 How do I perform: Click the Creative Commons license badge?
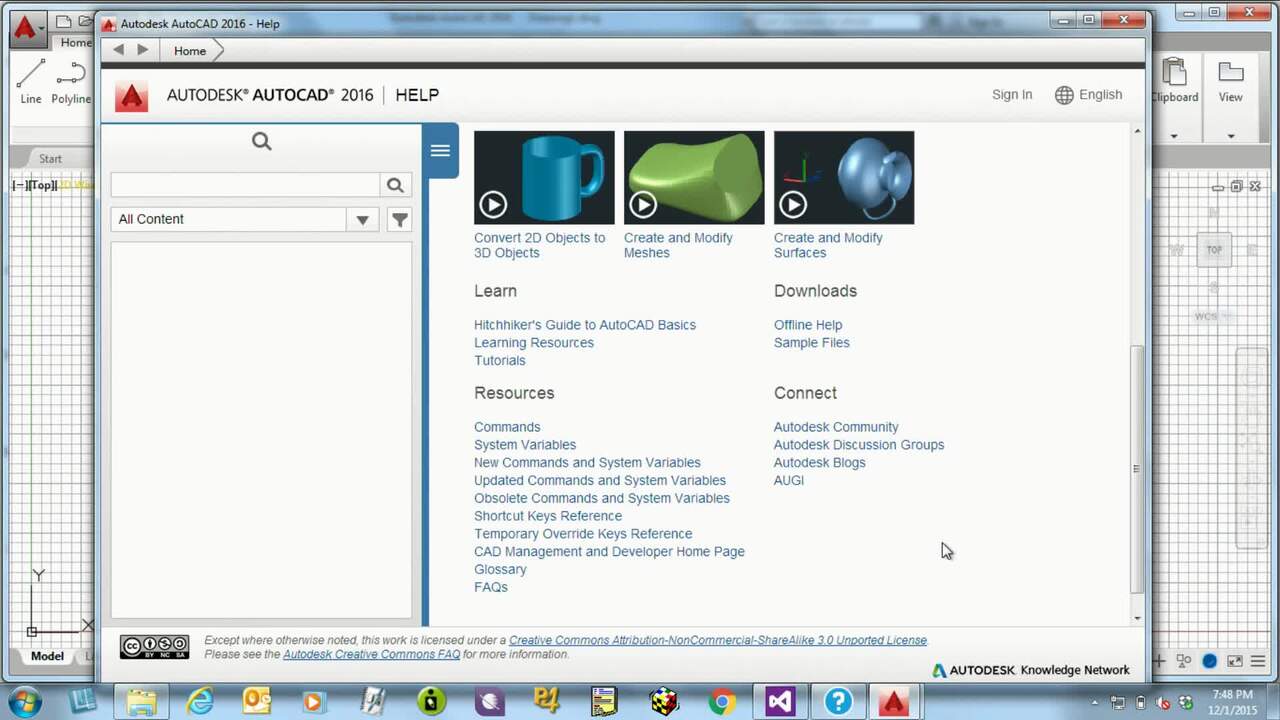(x=154, y=647)
